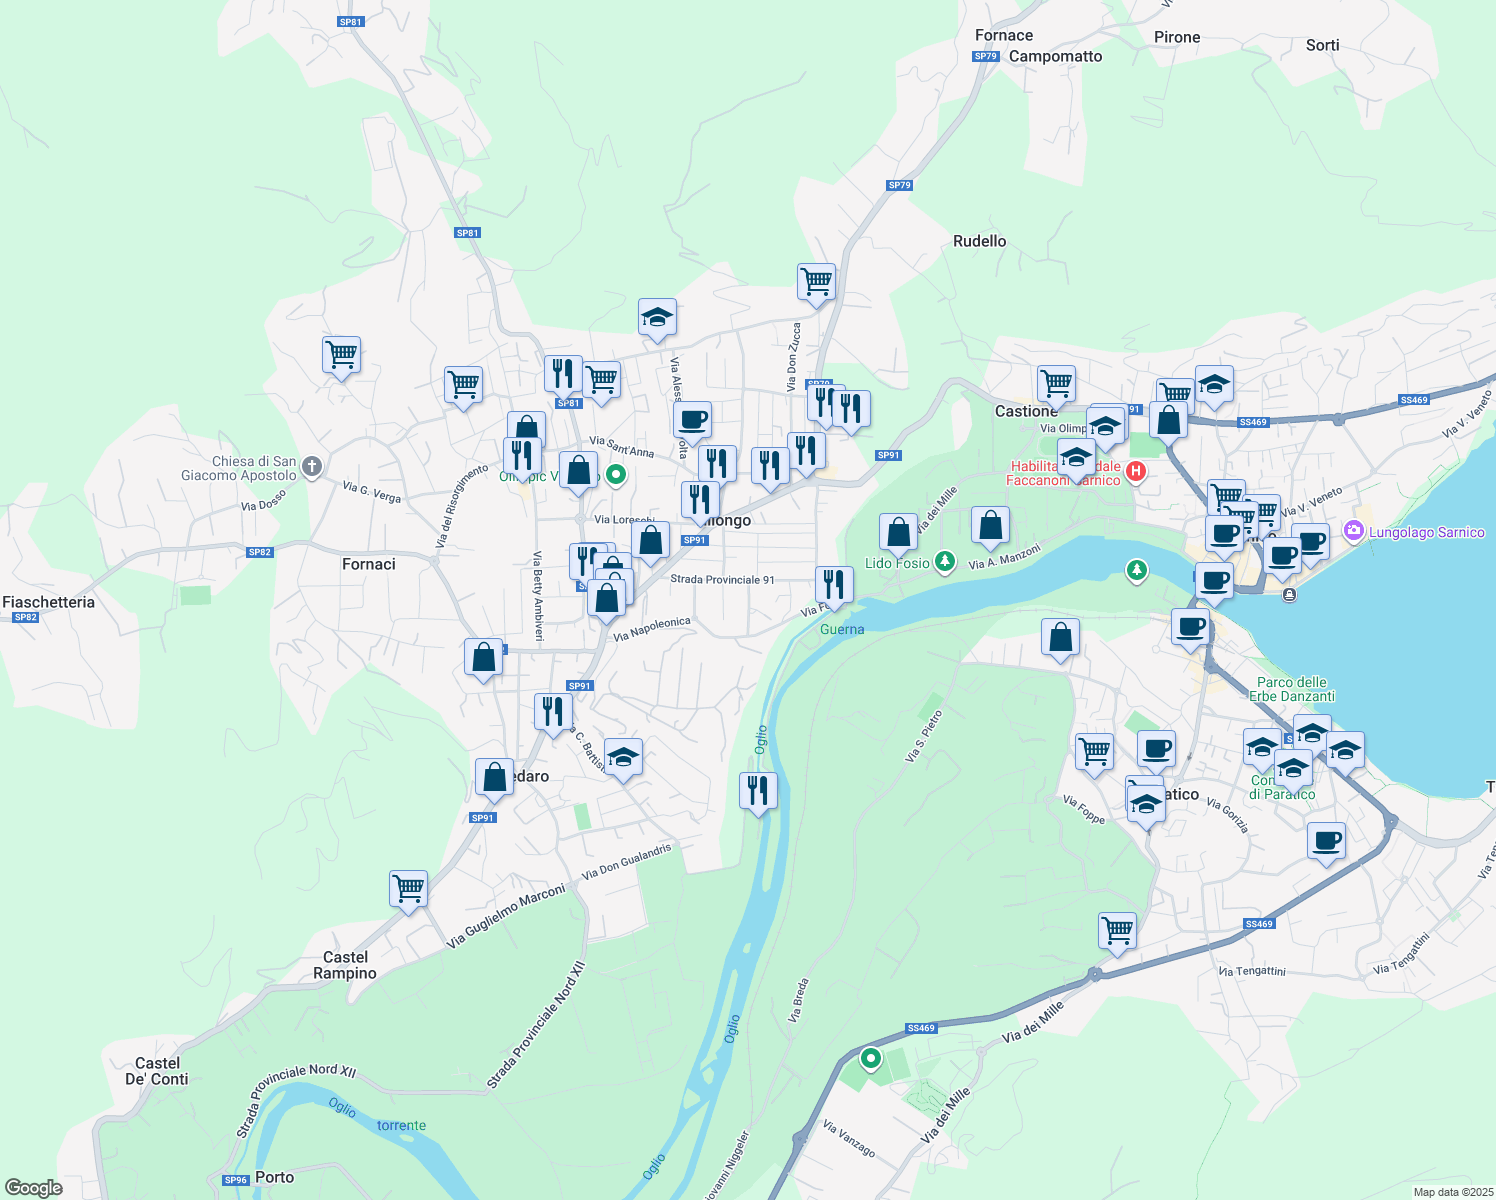Click the hospital icon at Habilita Ospedale Faccanoni

1135,471
